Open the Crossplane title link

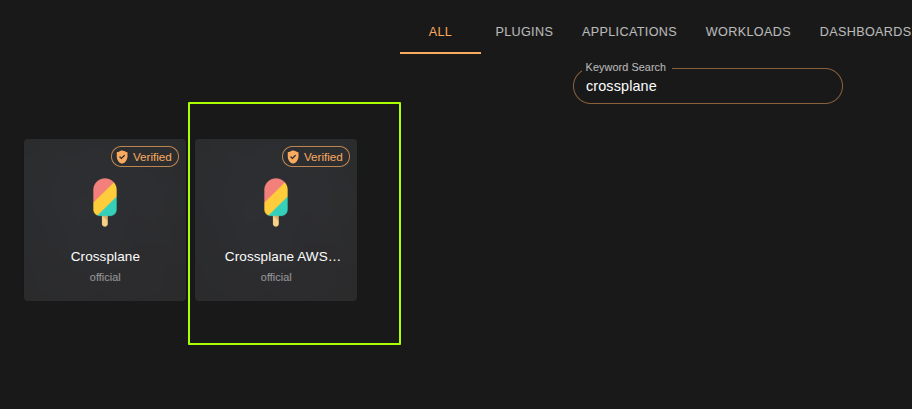105,257
